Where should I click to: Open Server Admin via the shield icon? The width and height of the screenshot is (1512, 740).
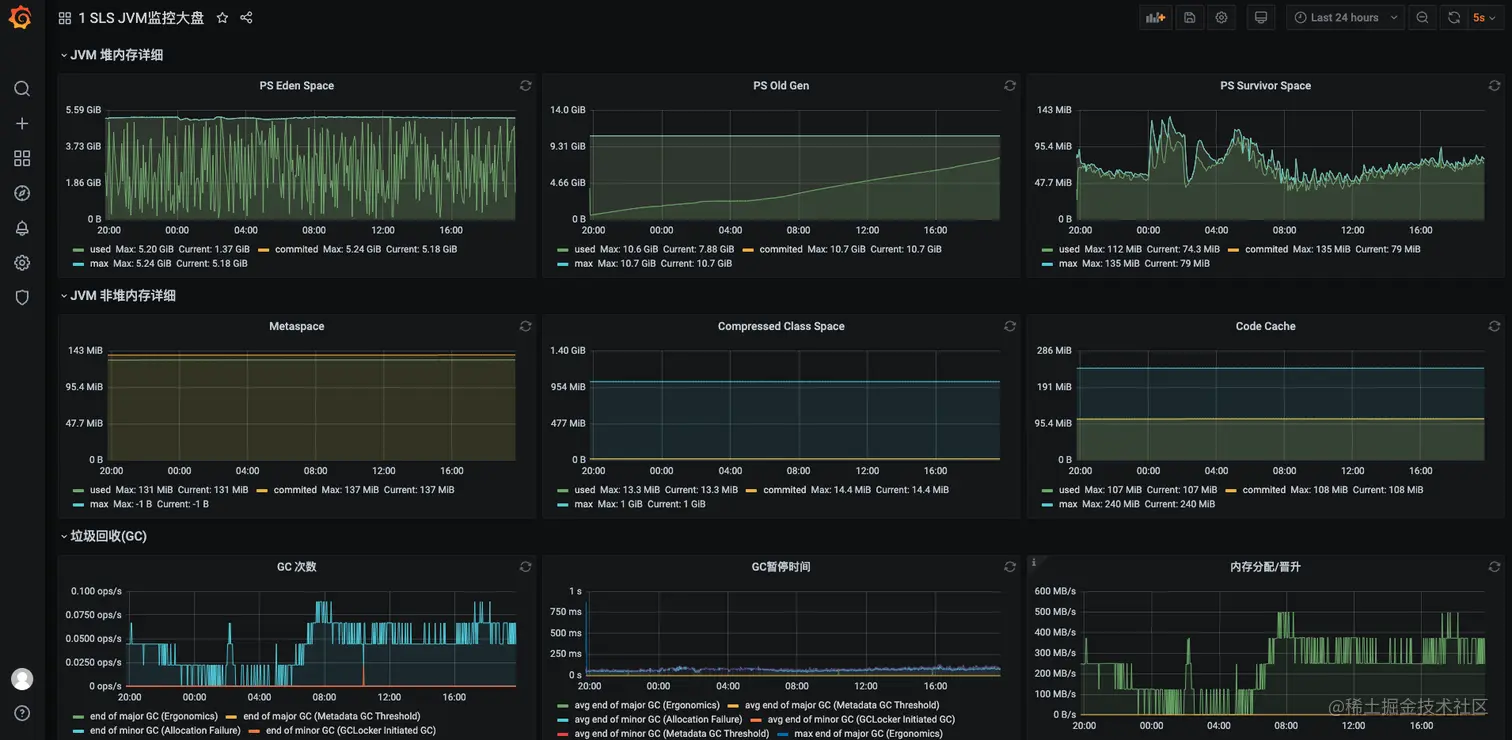(x=22, y=297)
